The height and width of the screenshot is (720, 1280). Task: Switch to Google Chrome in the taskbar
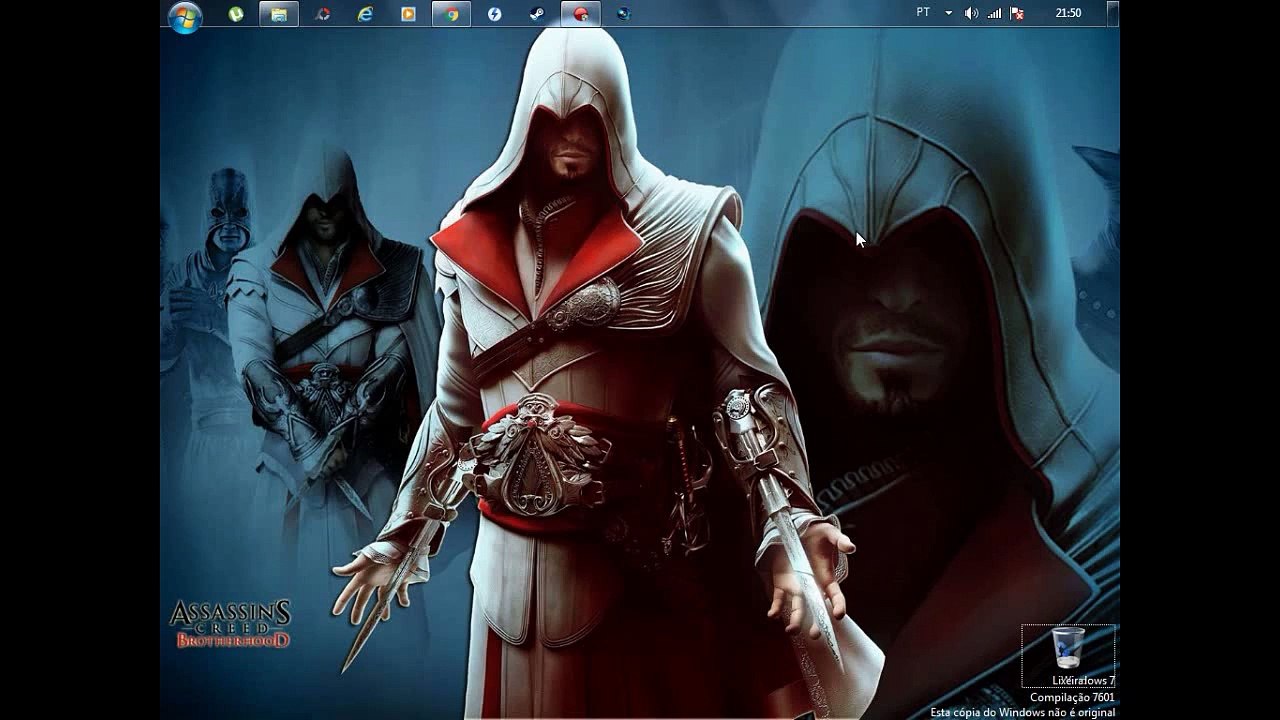click(451, 14)
